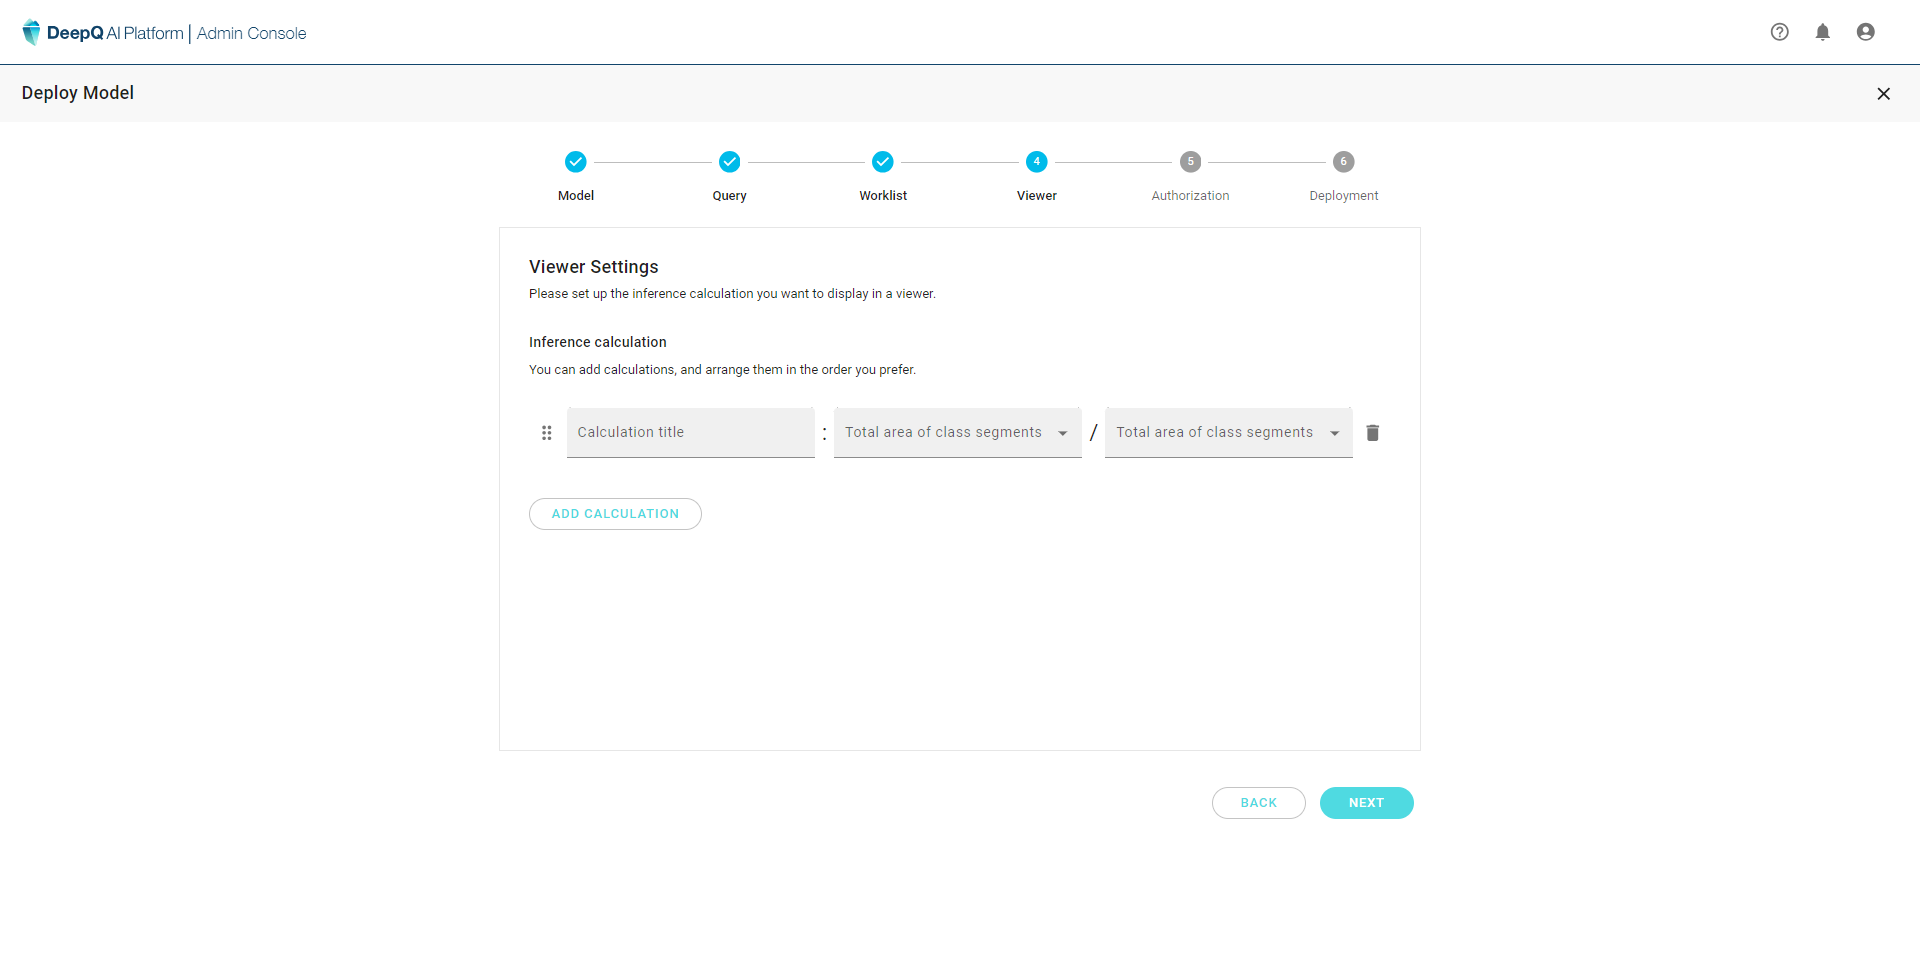The height and width of the screenshot is (953, 1920).
Task: Click the DeepQ AI Platform logo
Action: tap(103, 33)
